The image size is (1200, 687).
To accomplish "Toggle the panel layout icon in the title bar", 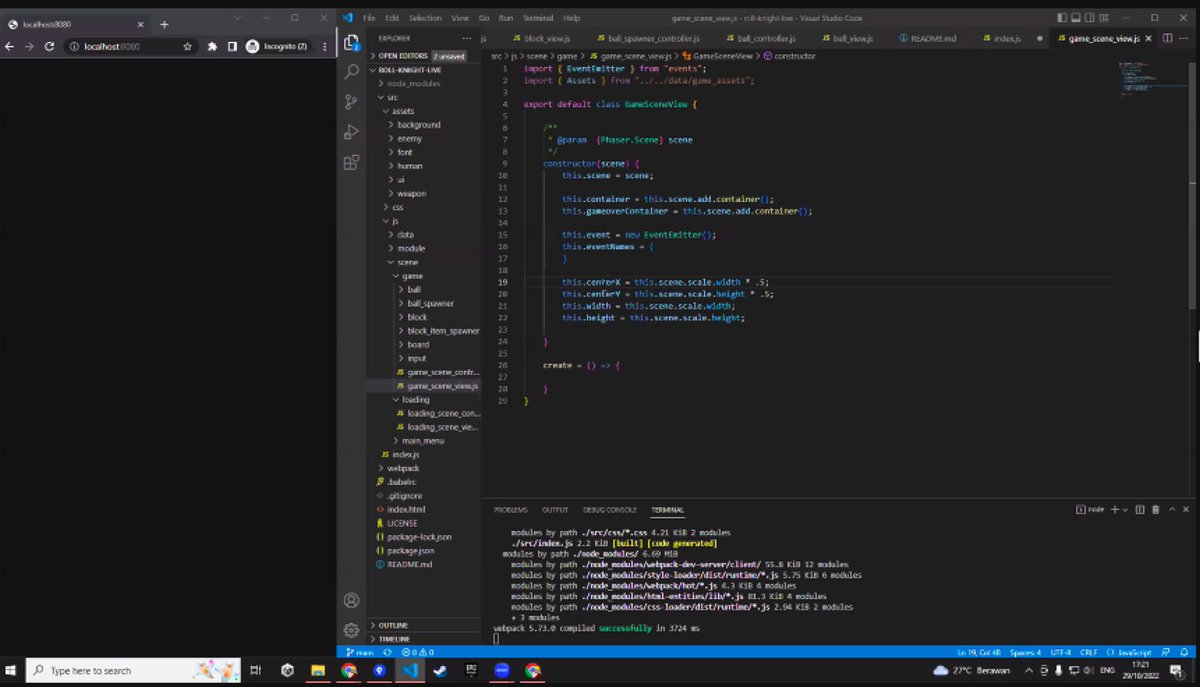I will click(1077, 18).
